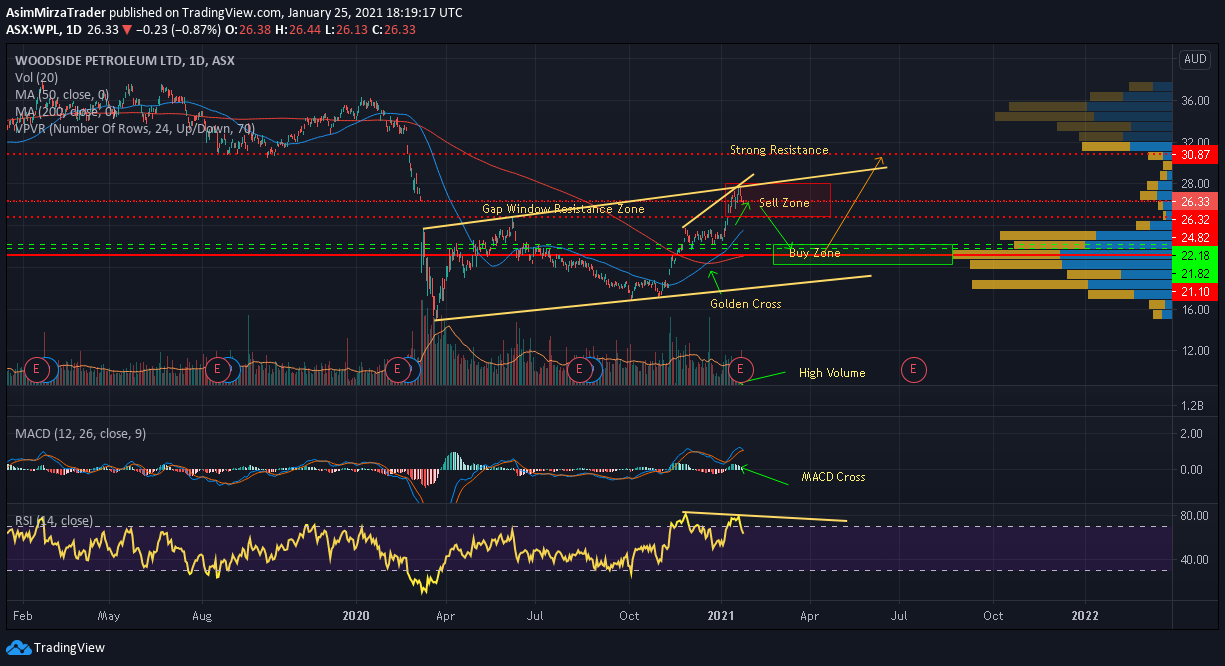
Task: Select the Strong Resistance annotation text
Action: coord(779,150)
